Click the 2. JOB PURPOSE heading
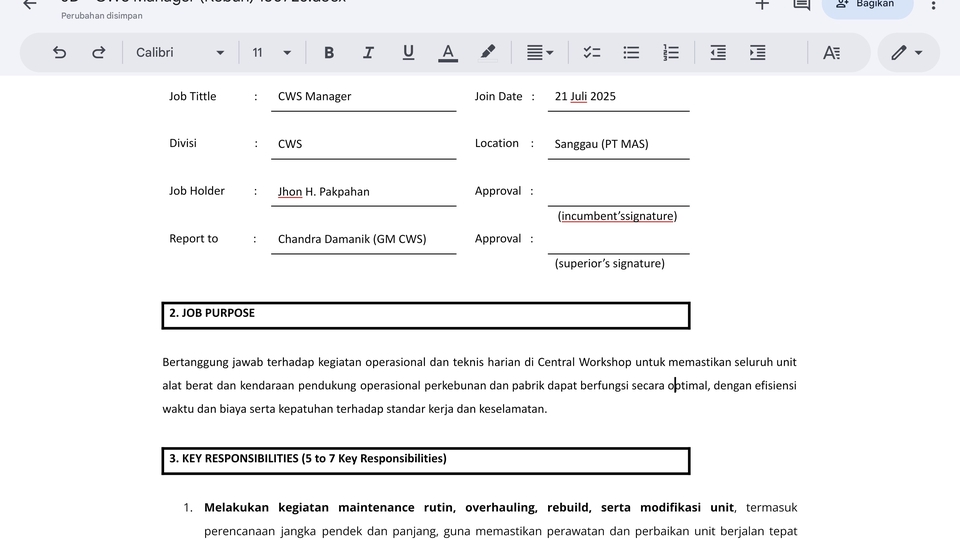Viewport: 960px width, 540px height. pyautogui.click(x=212, y=313)
